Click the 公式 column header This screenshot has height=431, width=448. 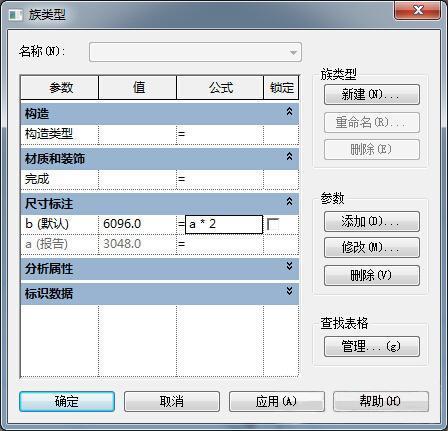click(x=220, y=88)
